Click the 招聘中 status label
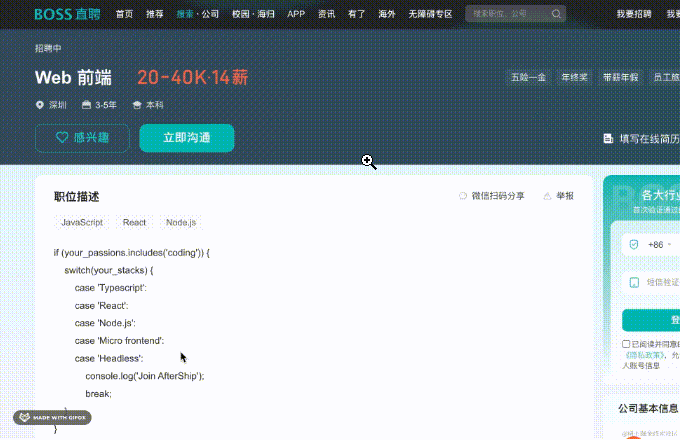This screenshot has height=440, width=680. click(x=48, y=49)
